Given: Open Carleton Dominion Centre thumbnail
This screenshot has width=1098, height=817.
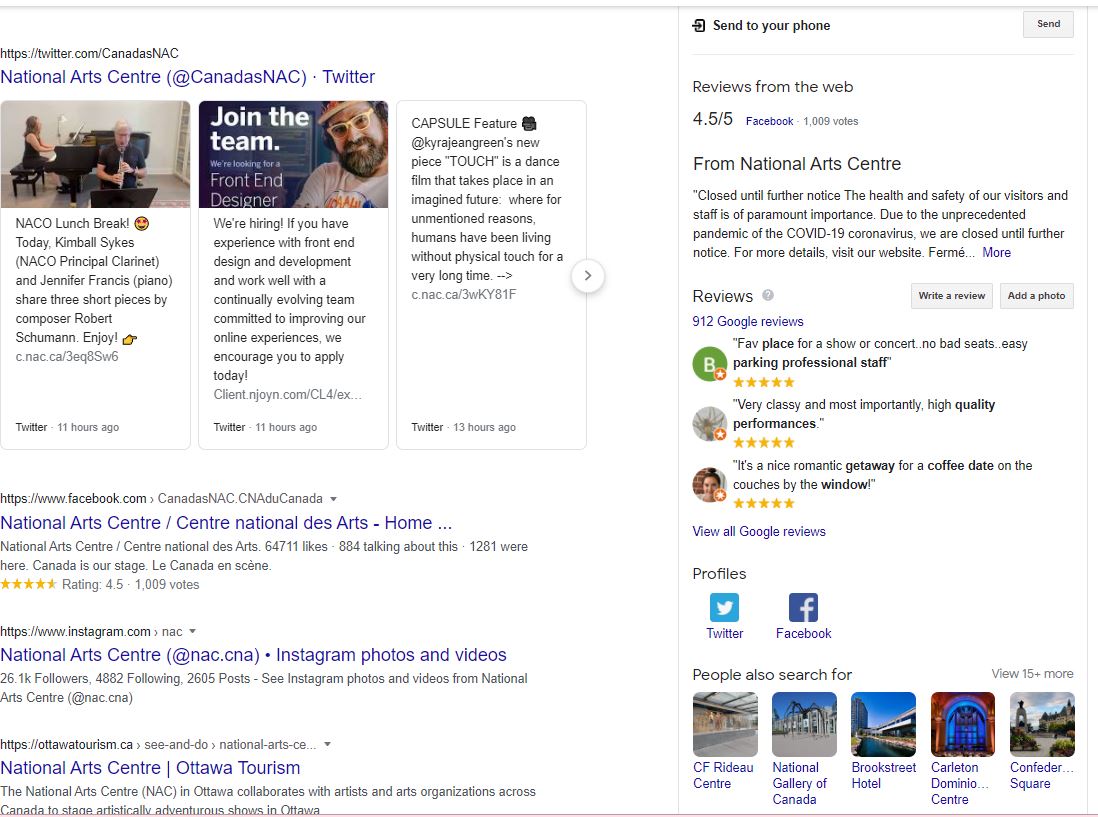Looking at the screenshot, I should tap(962, 725).
